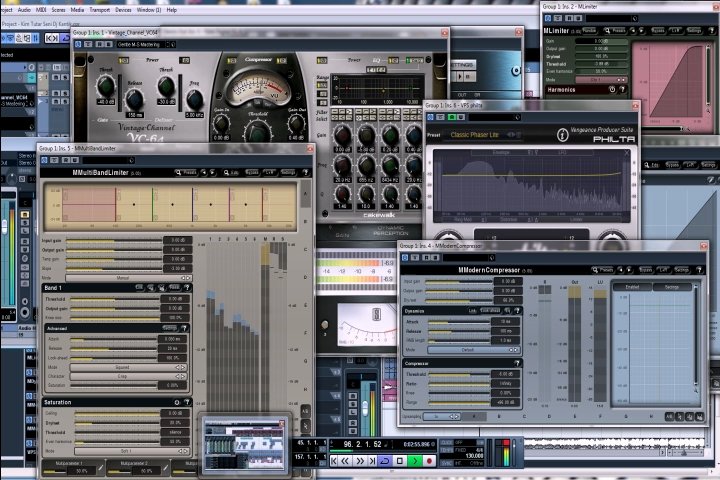Click the time display 0:02:55.896

[x=416, y=444]
